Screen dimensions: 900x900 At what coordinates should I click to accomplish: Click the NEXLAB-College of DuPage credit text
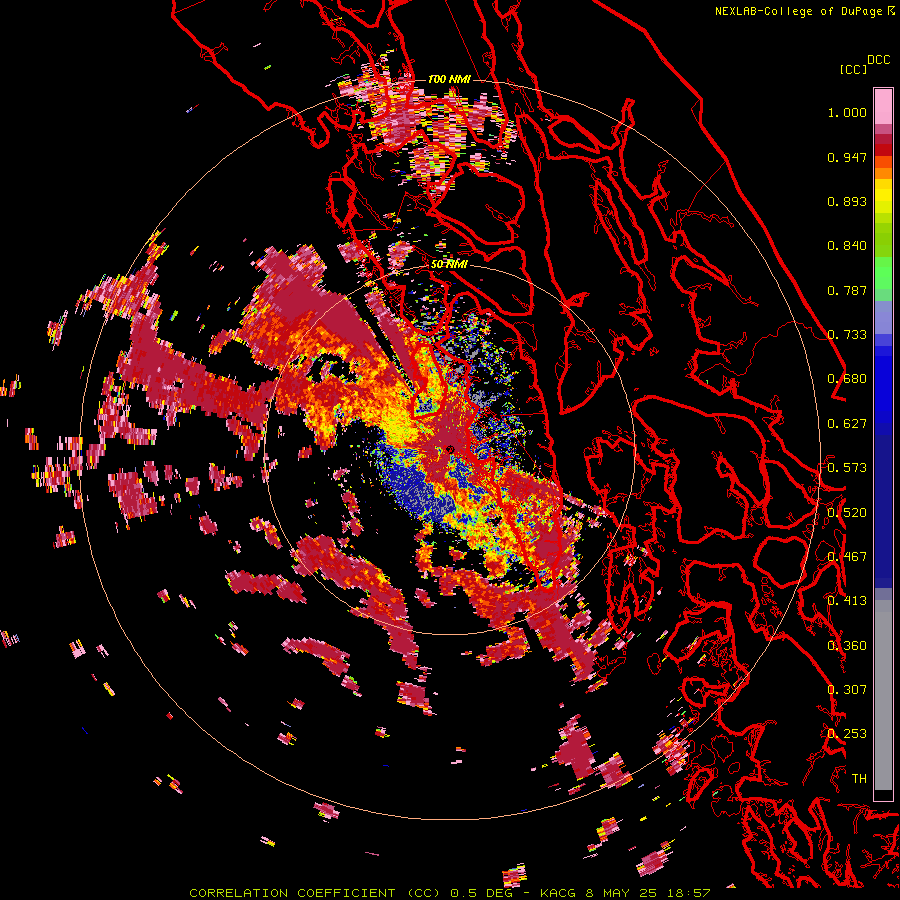[x=799, y=11]
